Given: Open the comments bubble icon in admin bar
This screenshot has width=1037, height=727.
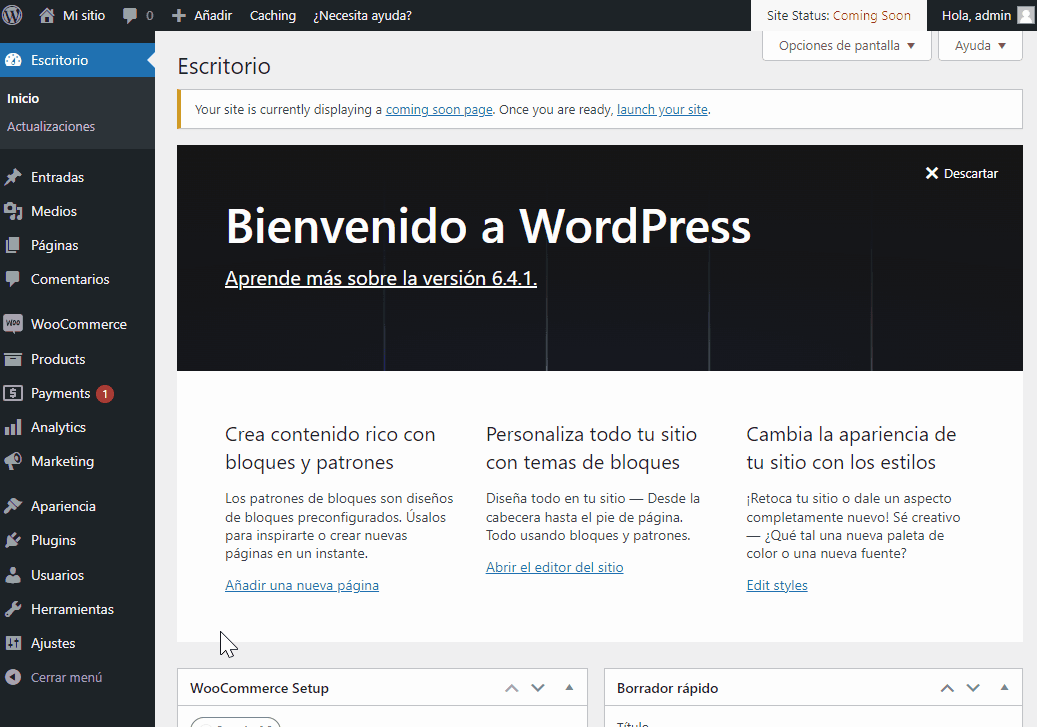Looking at the screenshot, I should coord(130,16).
